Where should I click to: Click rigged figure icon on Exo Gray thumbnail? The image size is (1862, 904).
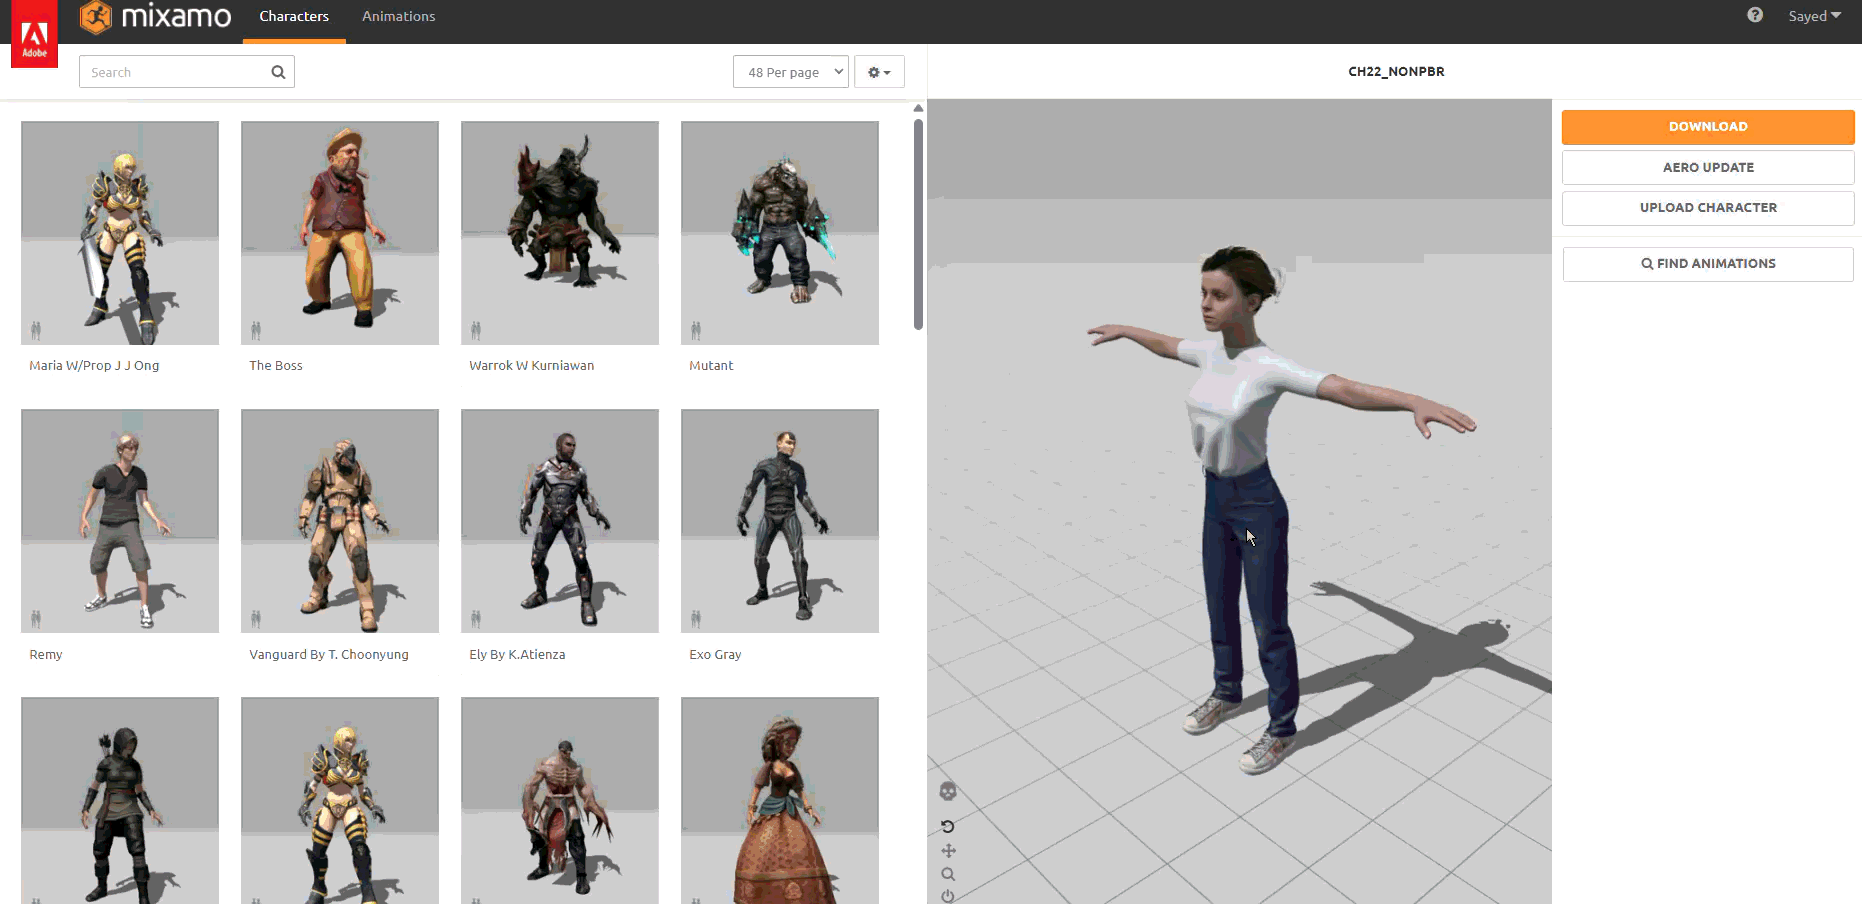click(x=696, y=619)
